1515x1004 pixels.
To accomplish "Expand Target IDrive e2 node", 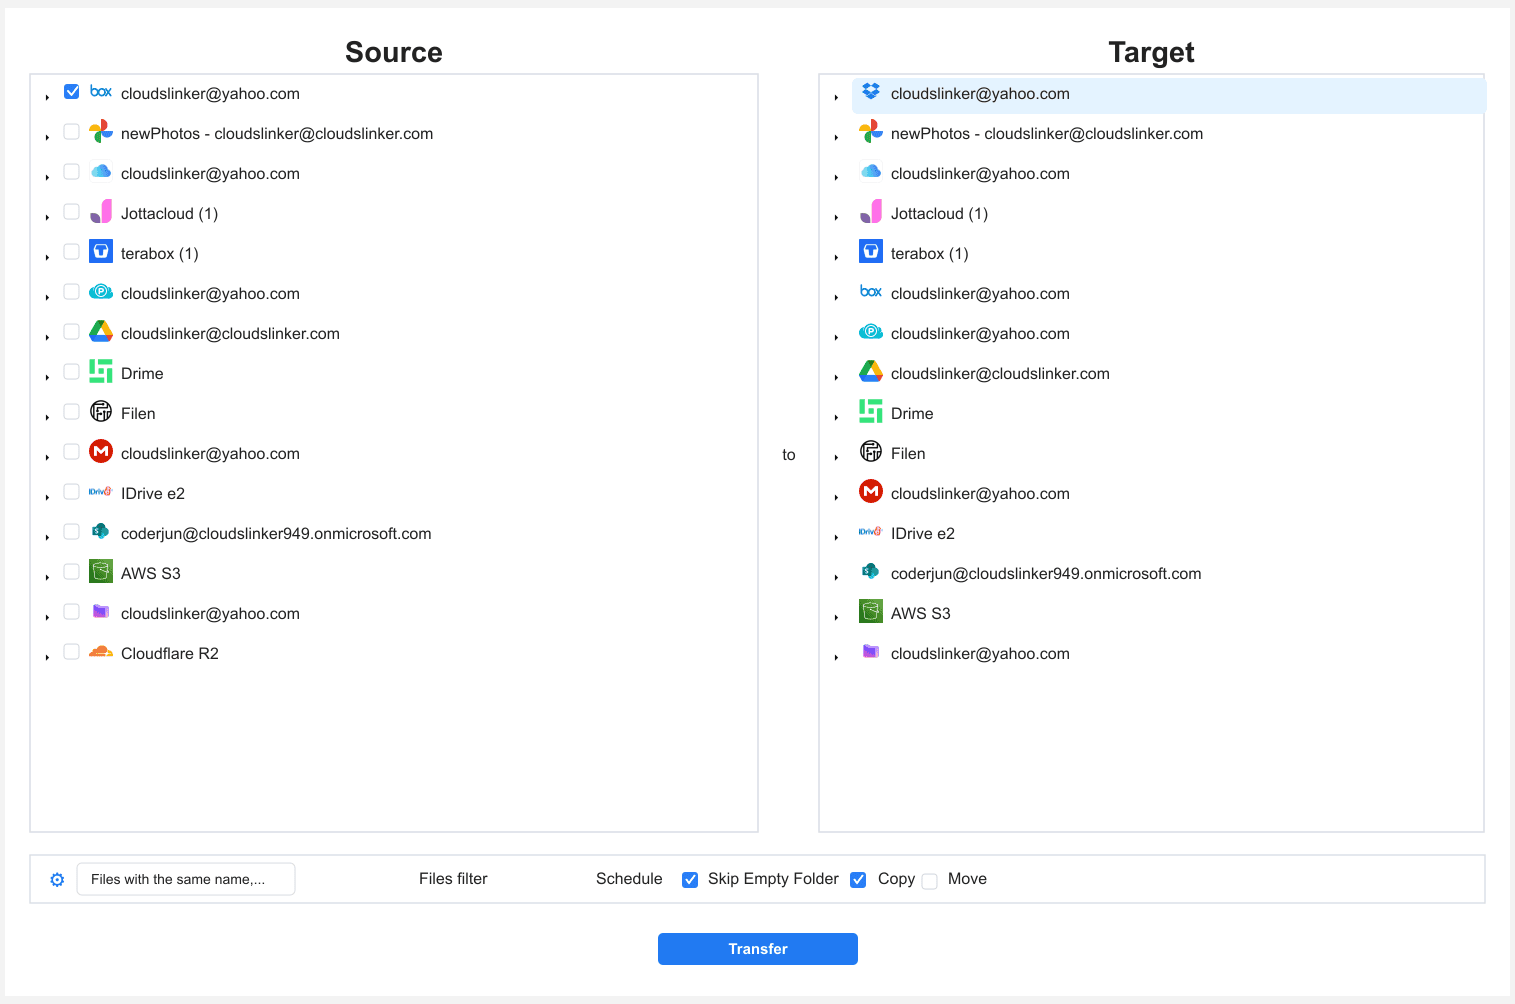I will click(836, 537).
